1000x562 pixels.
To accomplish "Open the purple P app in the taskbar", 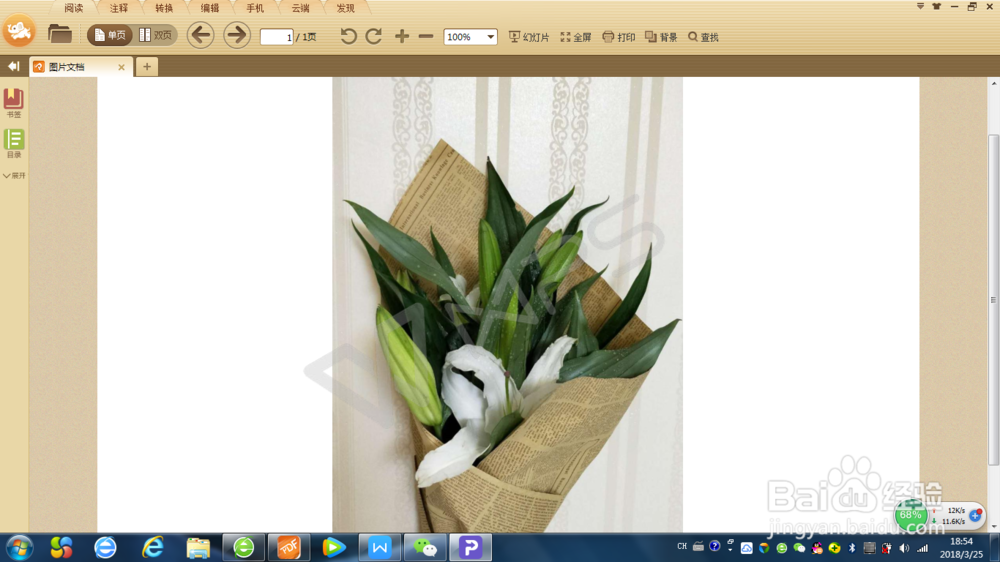I will point(471,547).
